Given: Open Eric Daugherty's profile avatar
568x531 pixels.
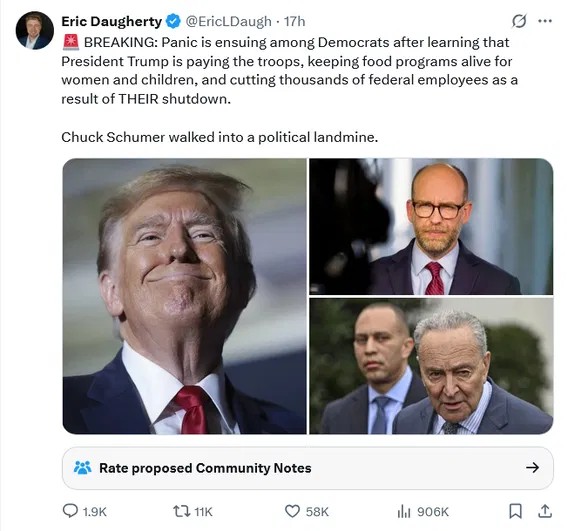Looking at the screenshot, I should pos(35,30).
